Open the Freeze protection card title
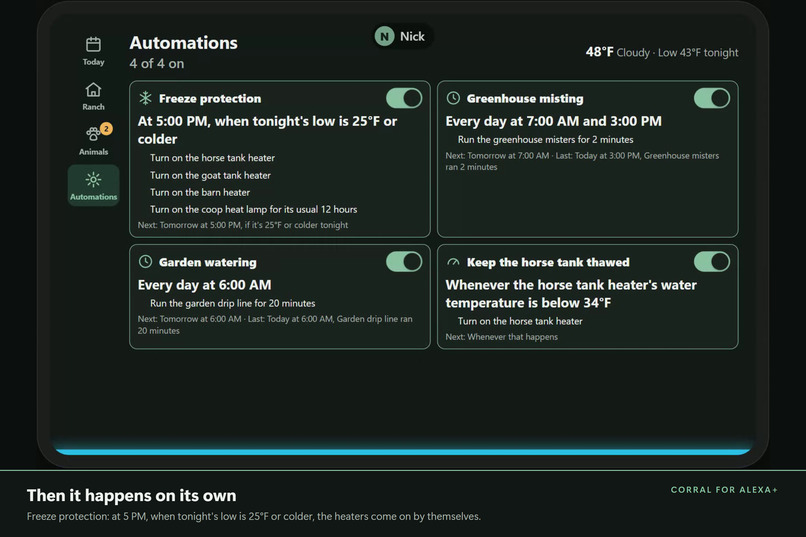This screenshot has width=806, height=537. coord(210,98)
